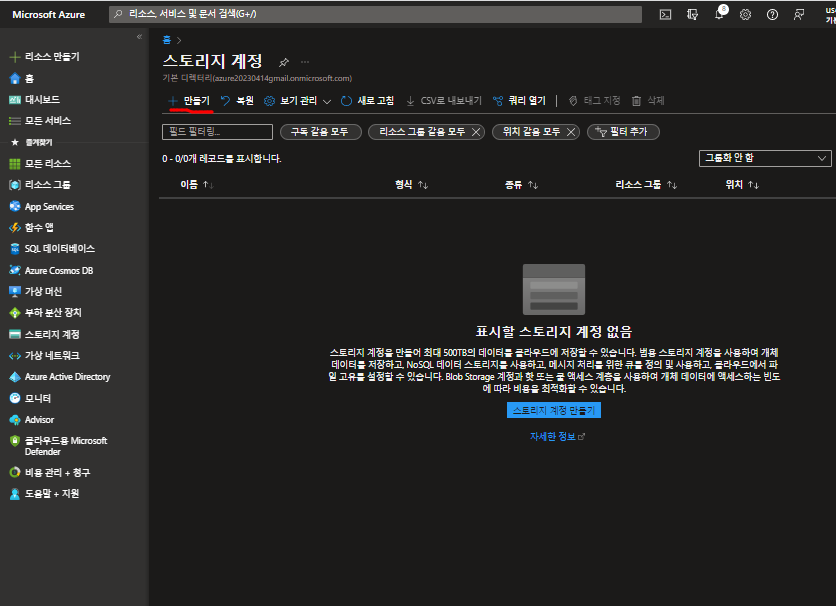Image resolution: width=836 pixels, height=606 pixels.
Task: Pin the 스토리지 계정 page with the pin icon
Action: (284, 62)
